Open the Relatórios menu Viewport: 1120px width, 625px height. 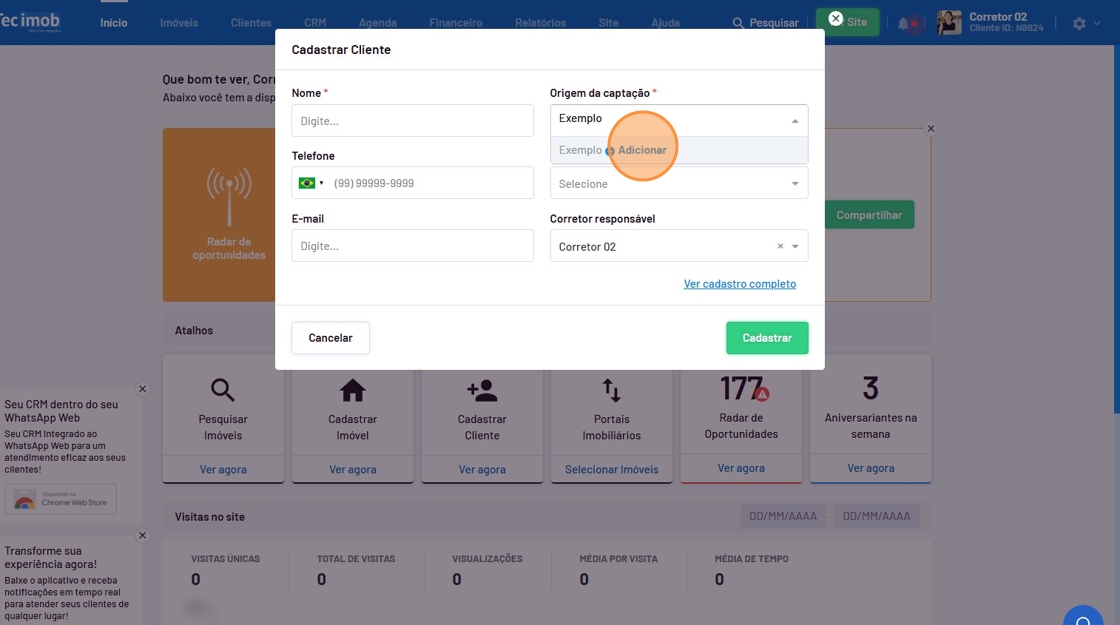pos(540,23)
